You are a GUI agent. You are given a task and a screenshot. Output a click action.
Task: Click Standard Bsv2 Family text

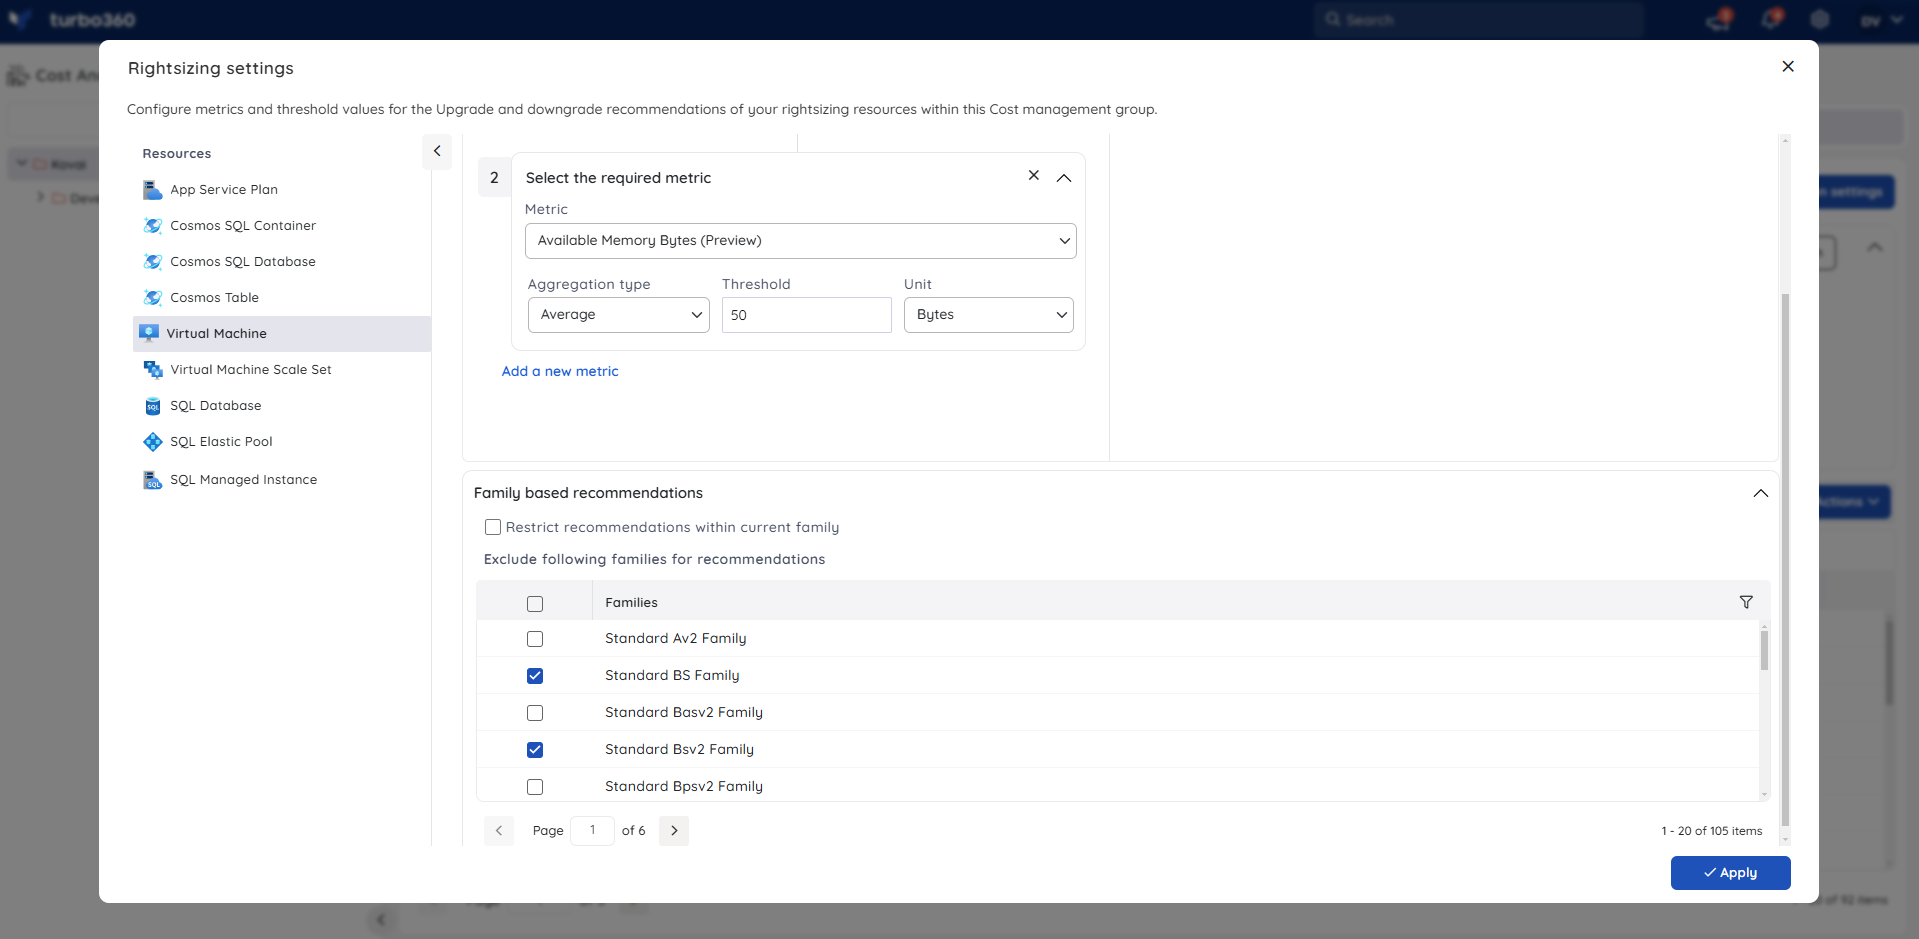pyautogui.click(x=679, y=750)
